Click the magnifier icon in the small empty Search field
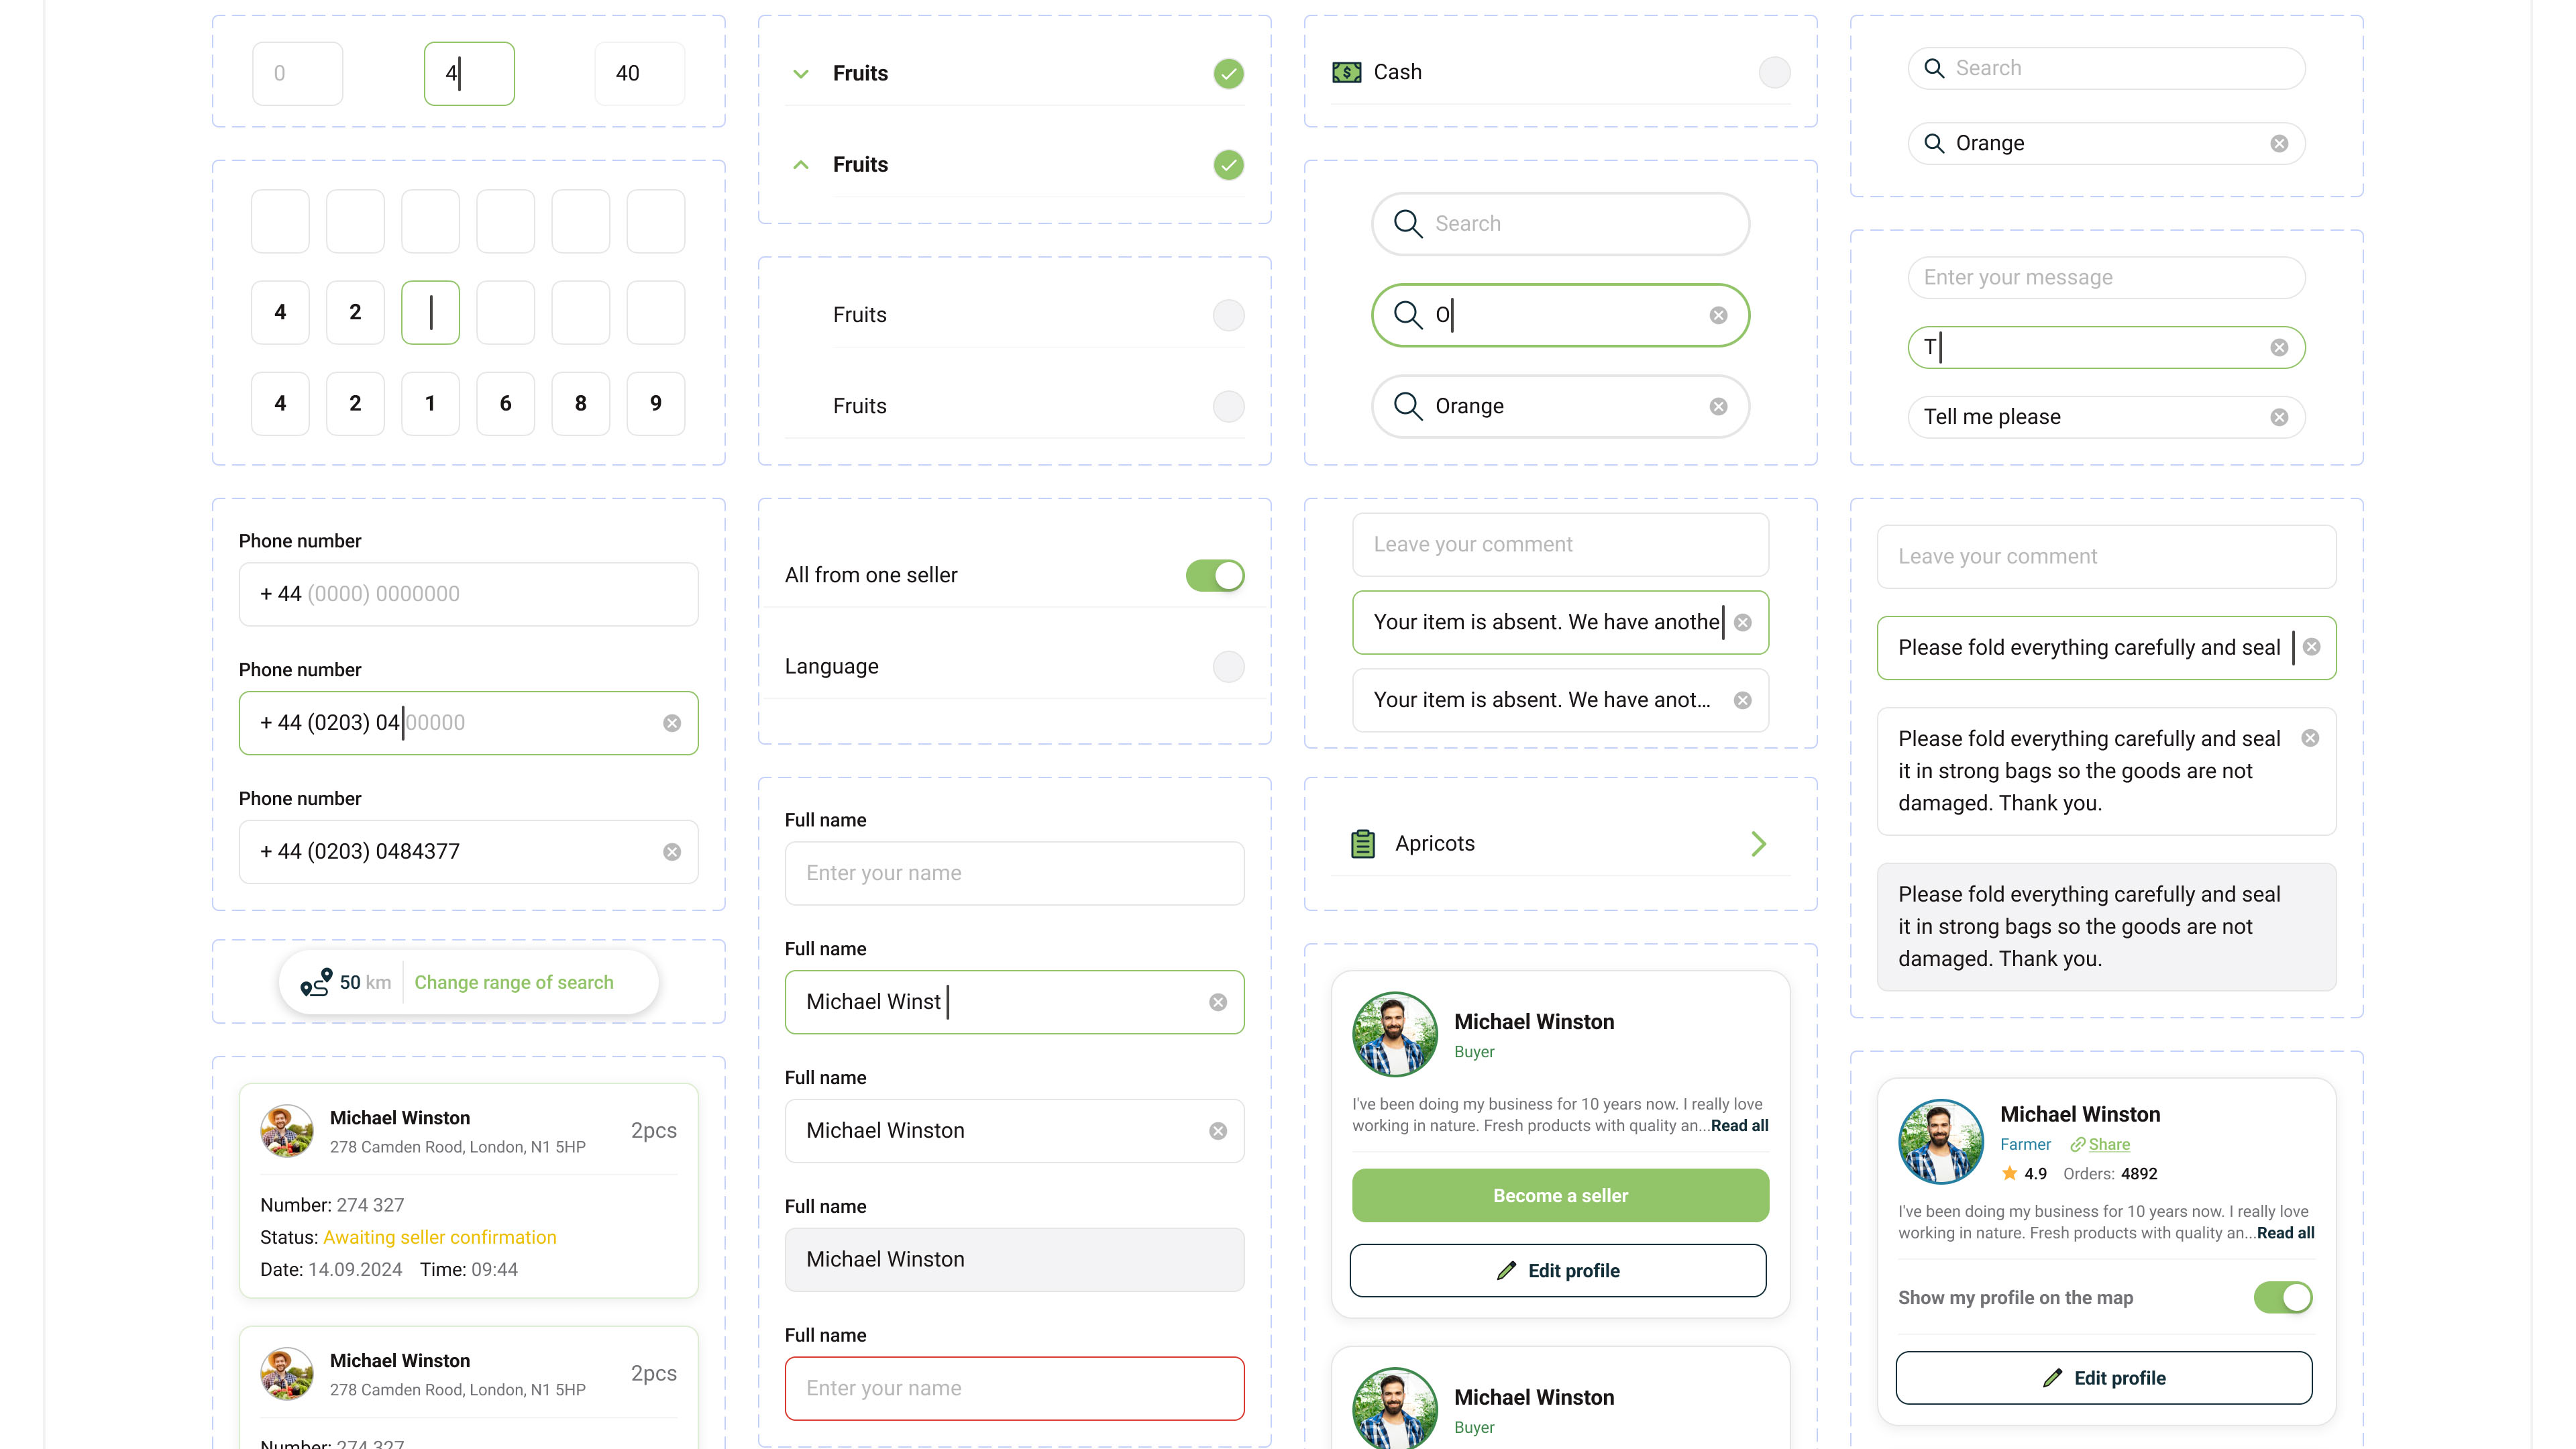Viewport: 2576px width, 1449px height. [x=1934, y=68]
